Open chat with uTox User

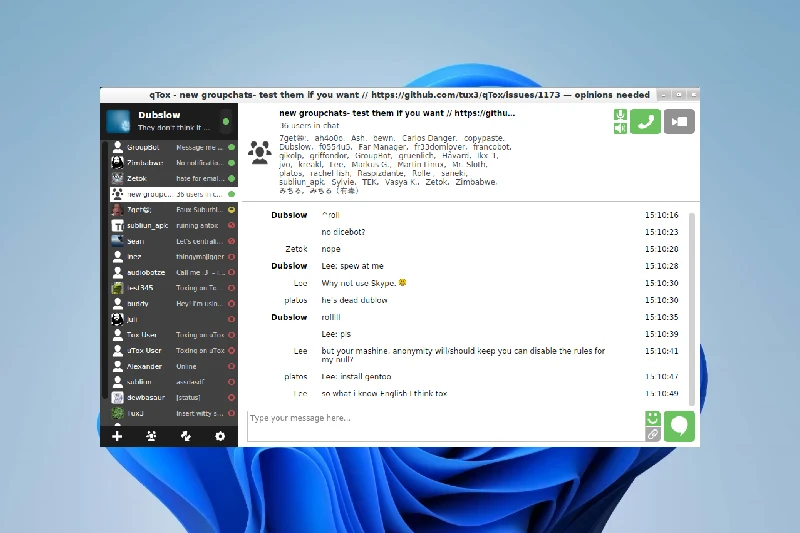tap(173, 350)
